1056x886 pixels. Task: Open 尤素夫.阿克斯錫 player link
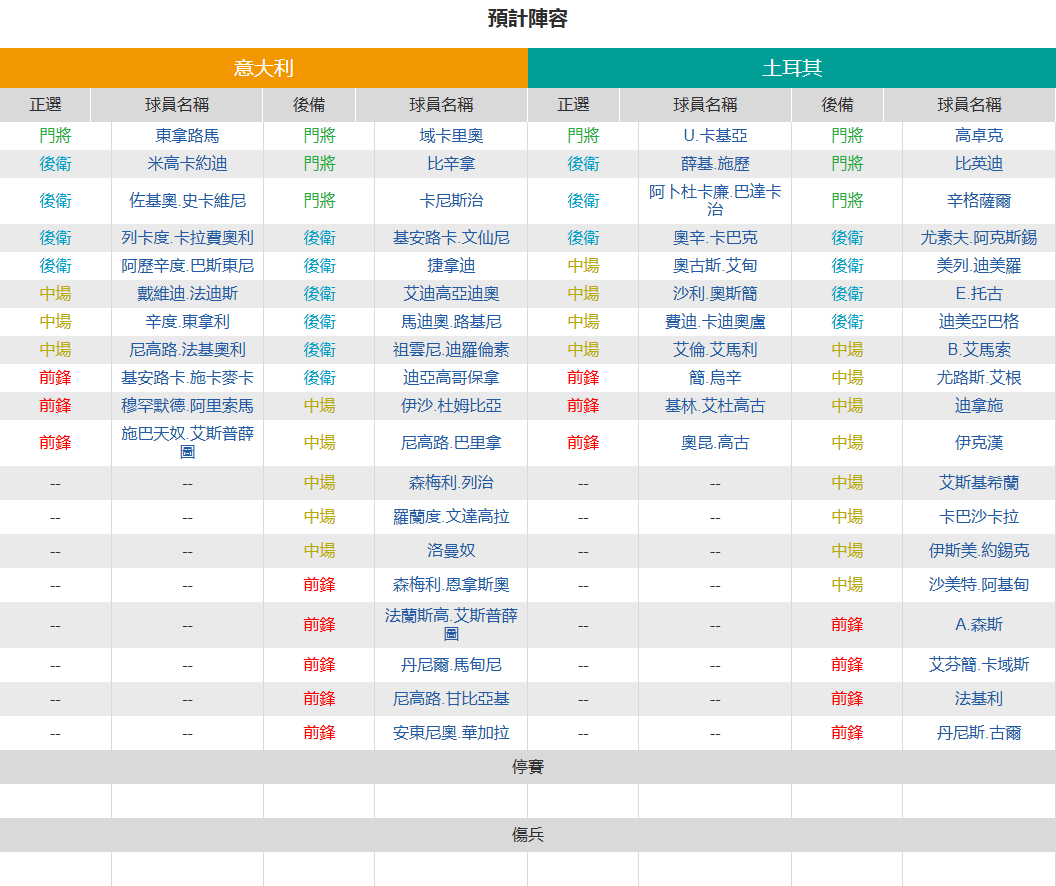point(979,238)
